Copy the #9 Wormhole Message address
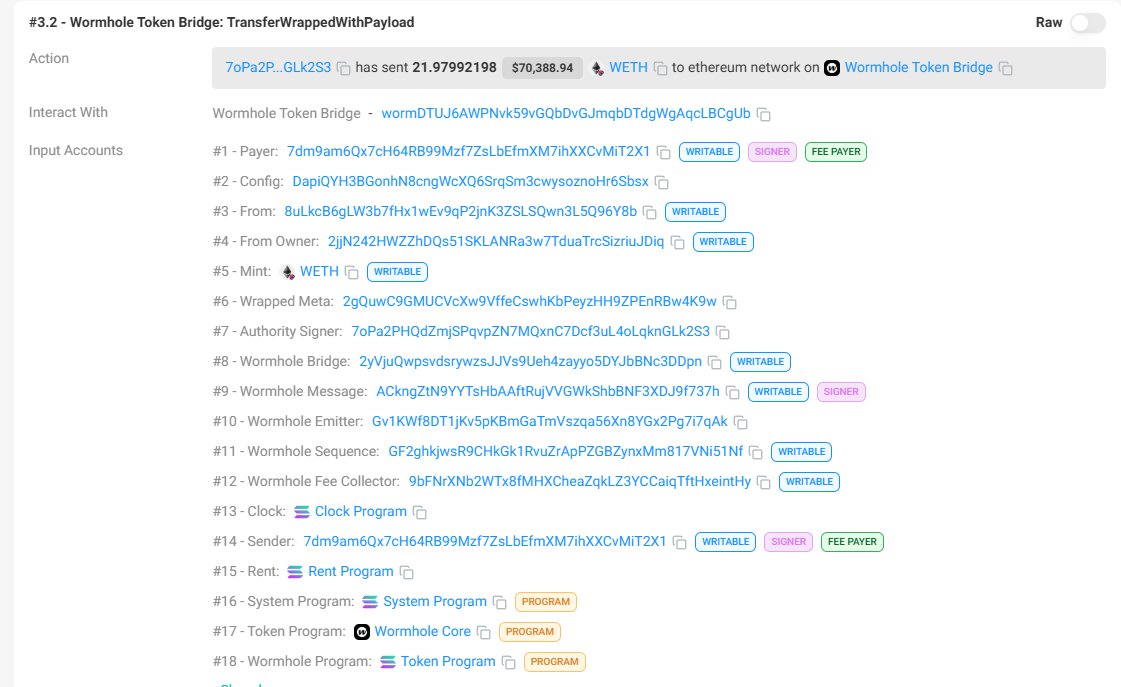 pyautogui.click(x=733, y=392)
